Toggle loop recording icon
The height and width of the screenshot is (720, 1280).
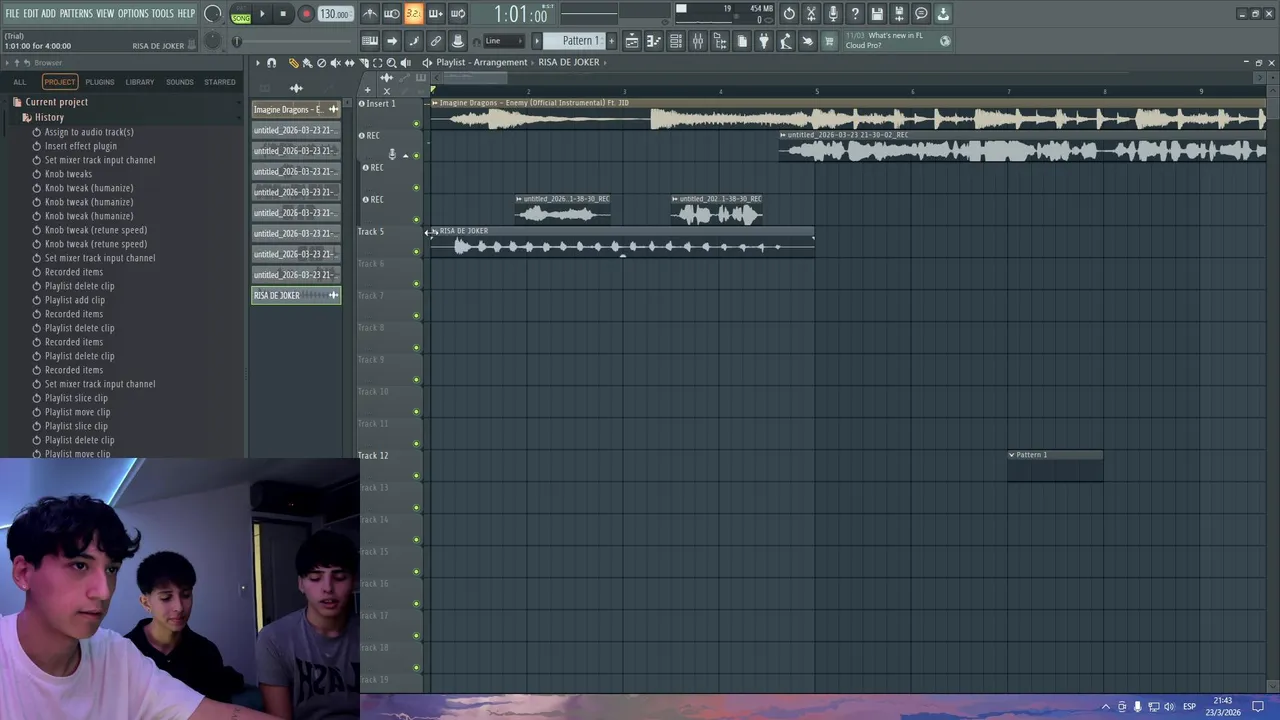pyautogui.click(x=458, y=14)
